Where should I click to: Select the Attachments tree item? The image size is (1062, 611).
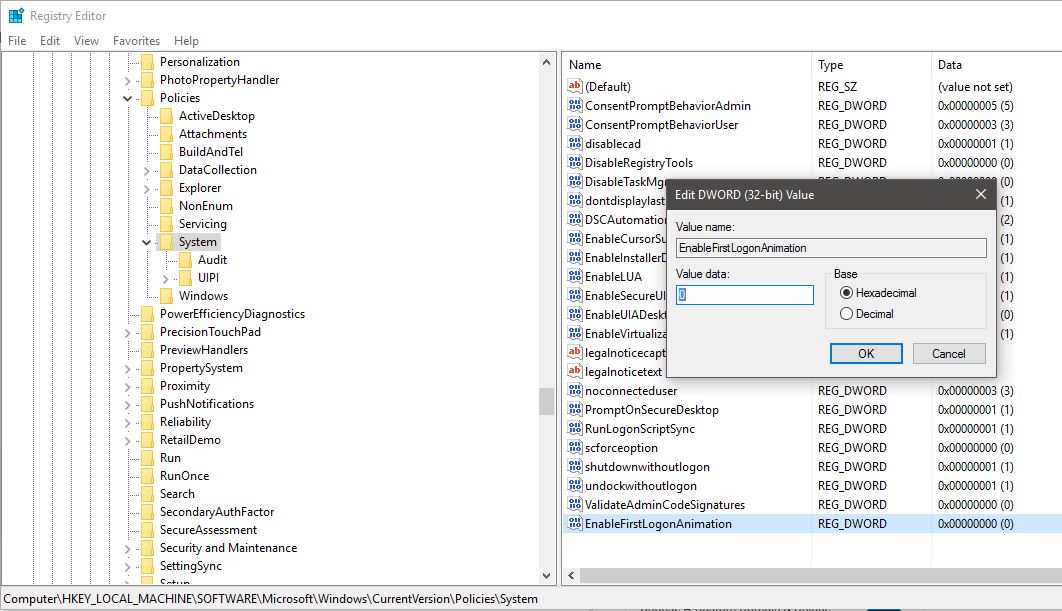coord(213,133)
